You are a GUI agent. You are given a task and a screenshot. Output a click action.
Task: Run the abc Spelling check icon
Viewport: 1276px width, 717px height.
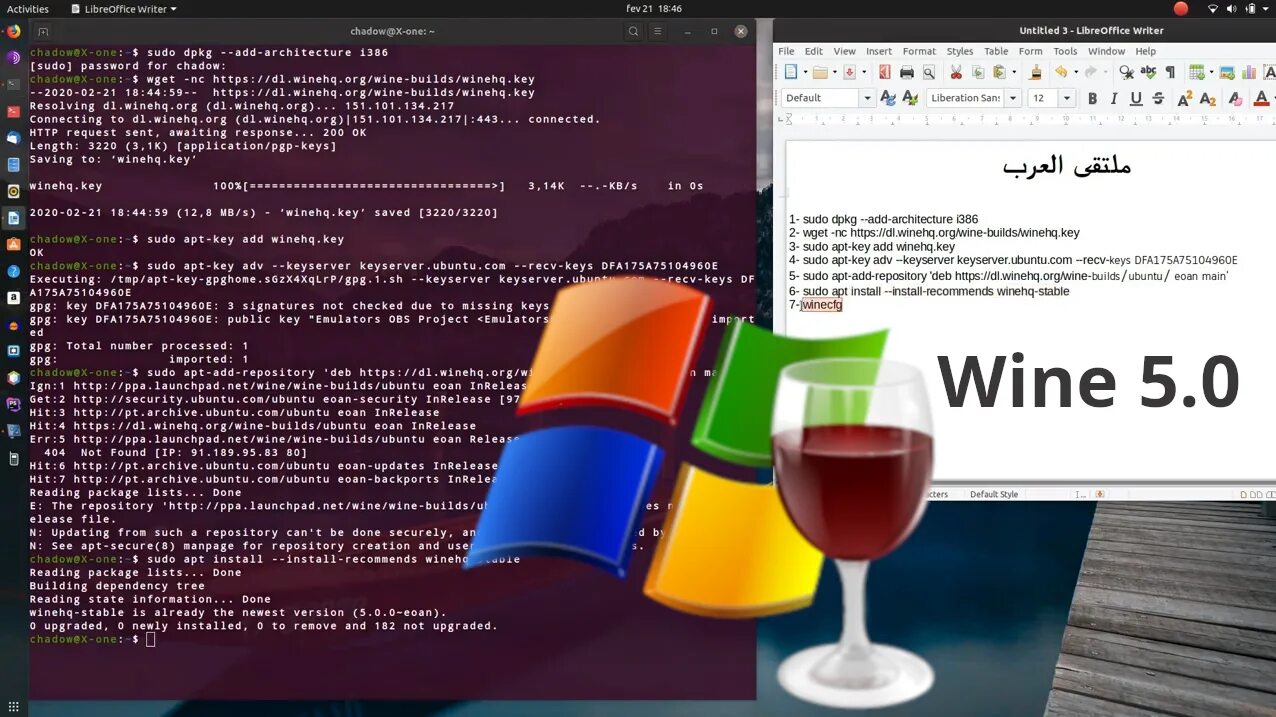point(1148,72)
